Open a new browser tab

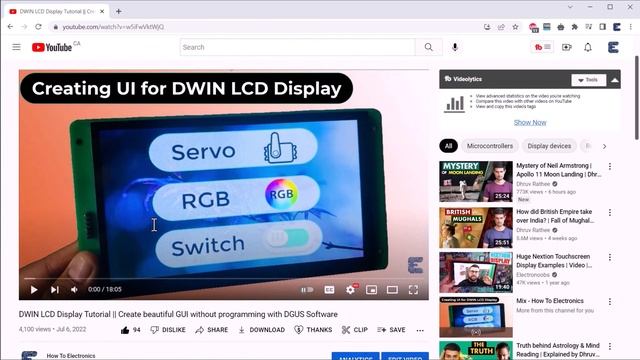(118, 11)
